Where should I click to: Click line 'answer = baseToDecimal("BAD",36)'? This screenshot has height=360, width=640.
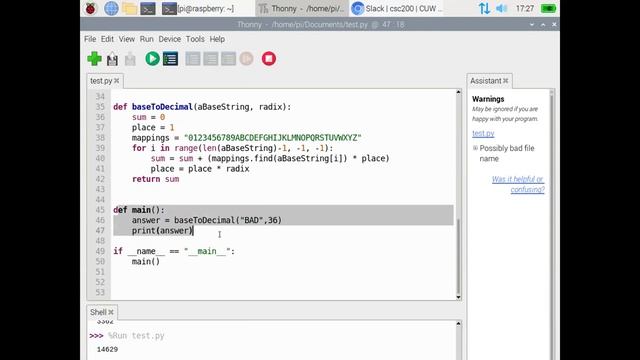pyautogui.click(x=207, y=220)
